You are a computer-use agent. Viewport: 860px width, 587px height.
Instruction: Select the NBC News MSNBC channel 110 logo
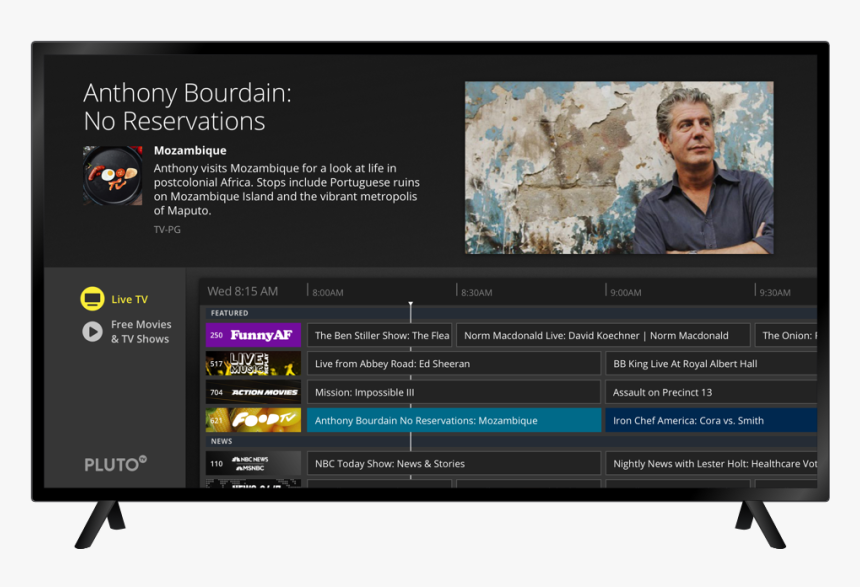[253, 464]
